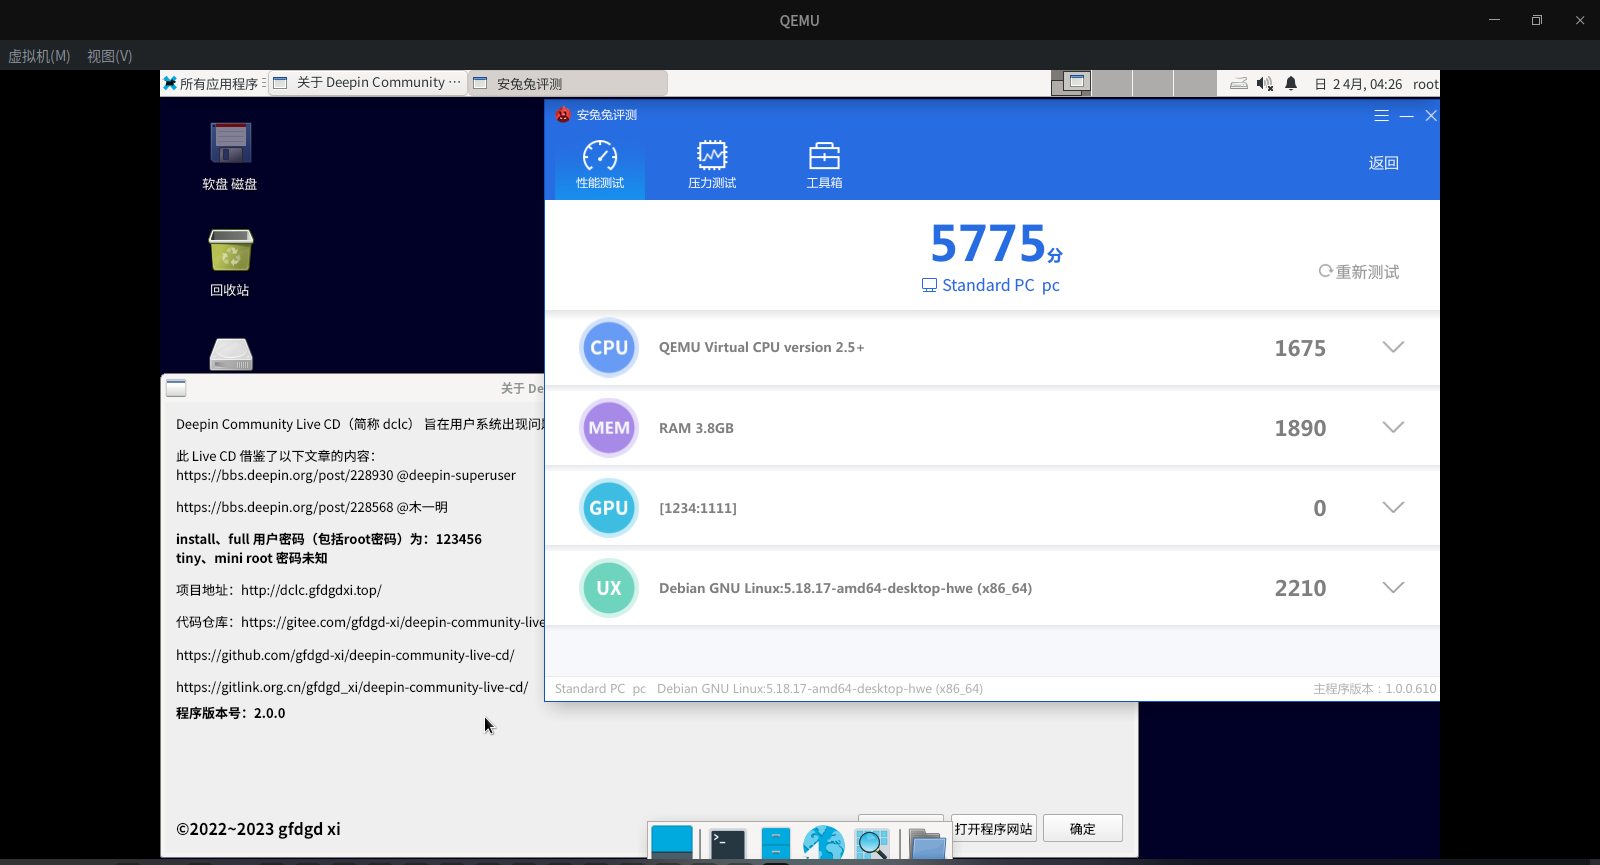Click the UX score circle icon

coord(609,588)
